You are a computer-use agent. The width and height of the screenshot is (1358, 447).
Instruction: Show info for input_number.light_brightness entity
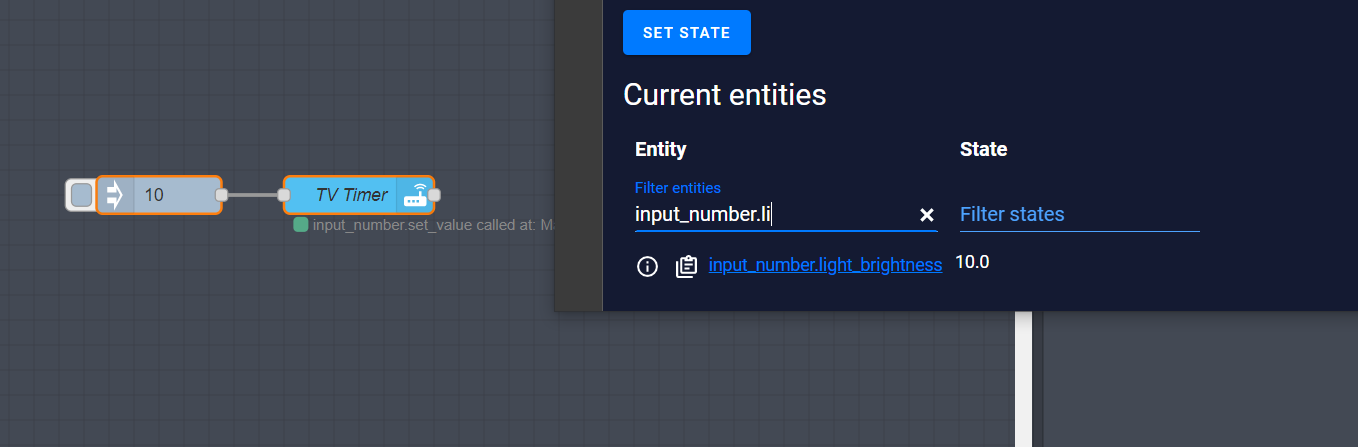(x=648, y=266)
